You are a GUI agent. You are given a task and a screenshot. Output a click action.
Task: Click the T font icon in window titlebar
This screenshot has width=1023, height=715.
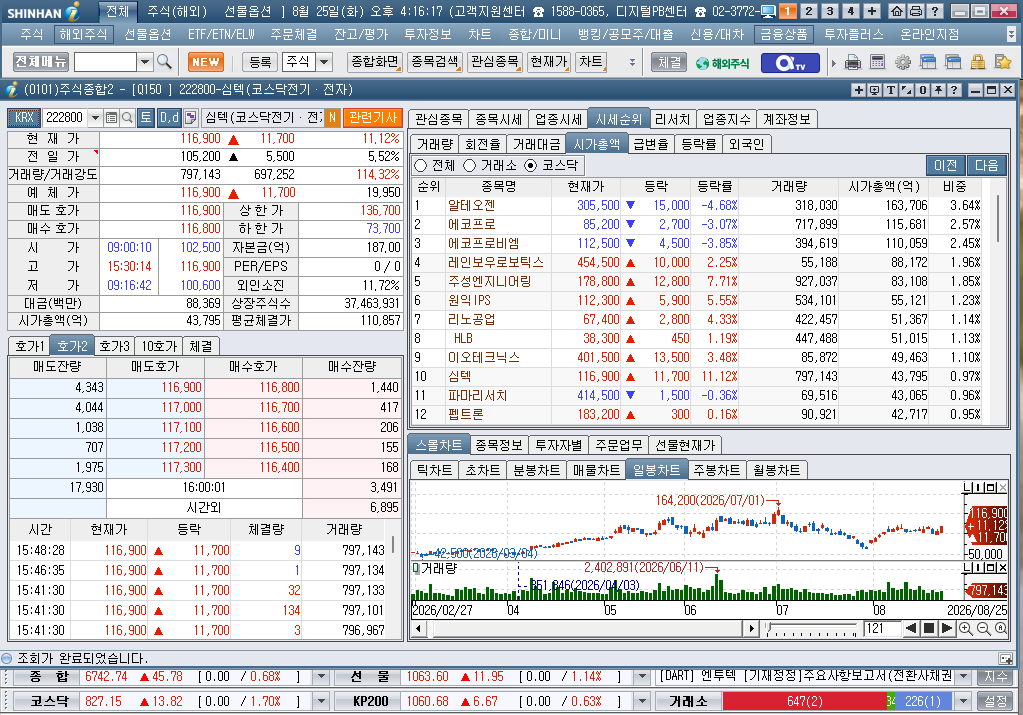(891, 90)
